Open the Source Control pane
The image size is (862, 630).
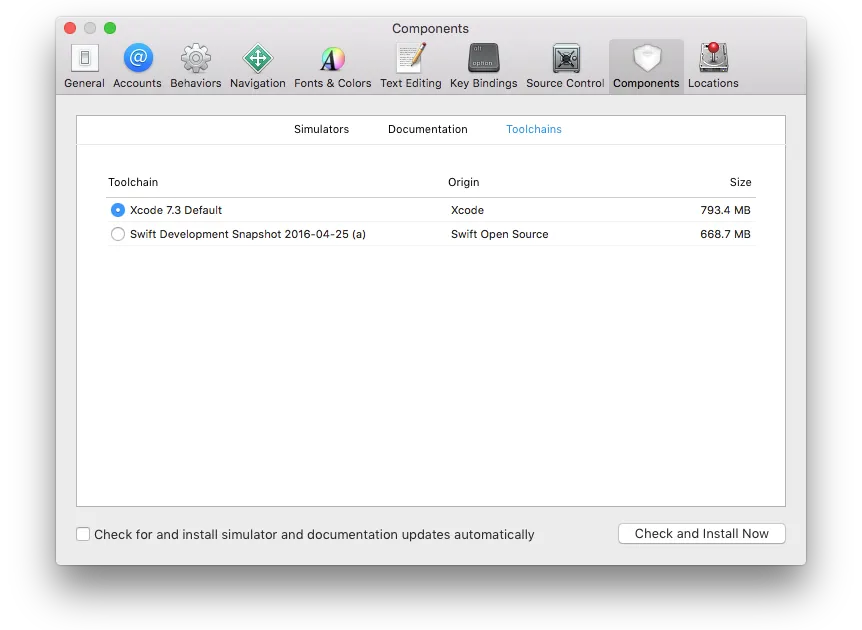click(x=565, y=66)
